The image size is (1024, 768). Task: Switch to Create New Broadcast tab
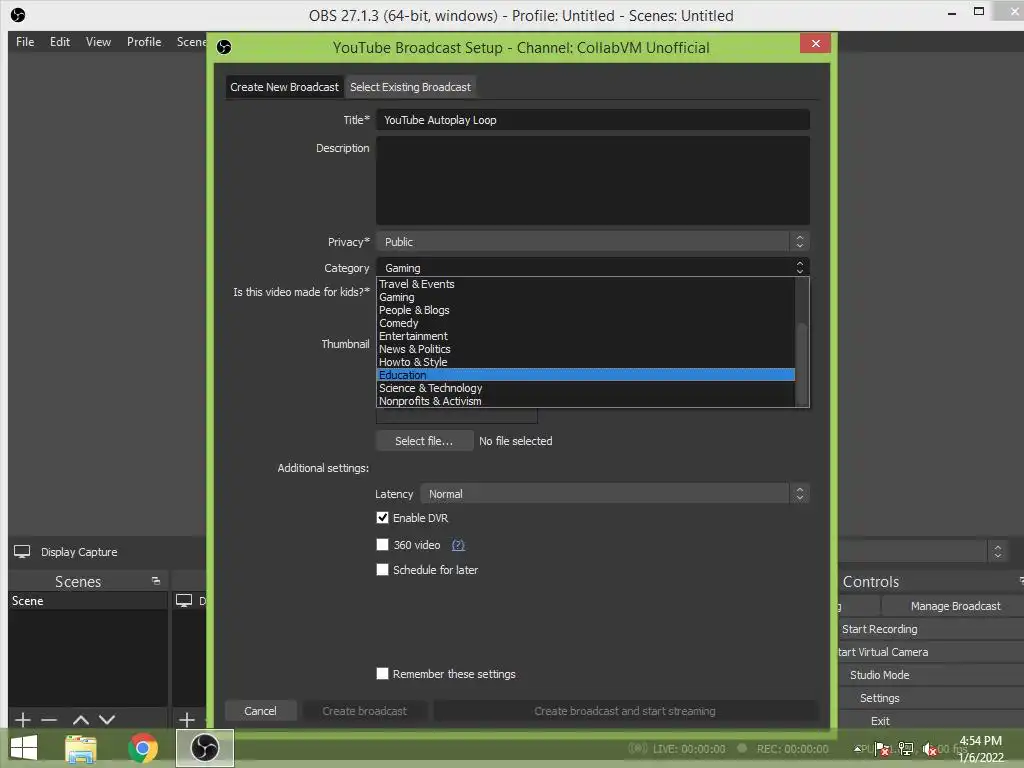pos(284,87)
